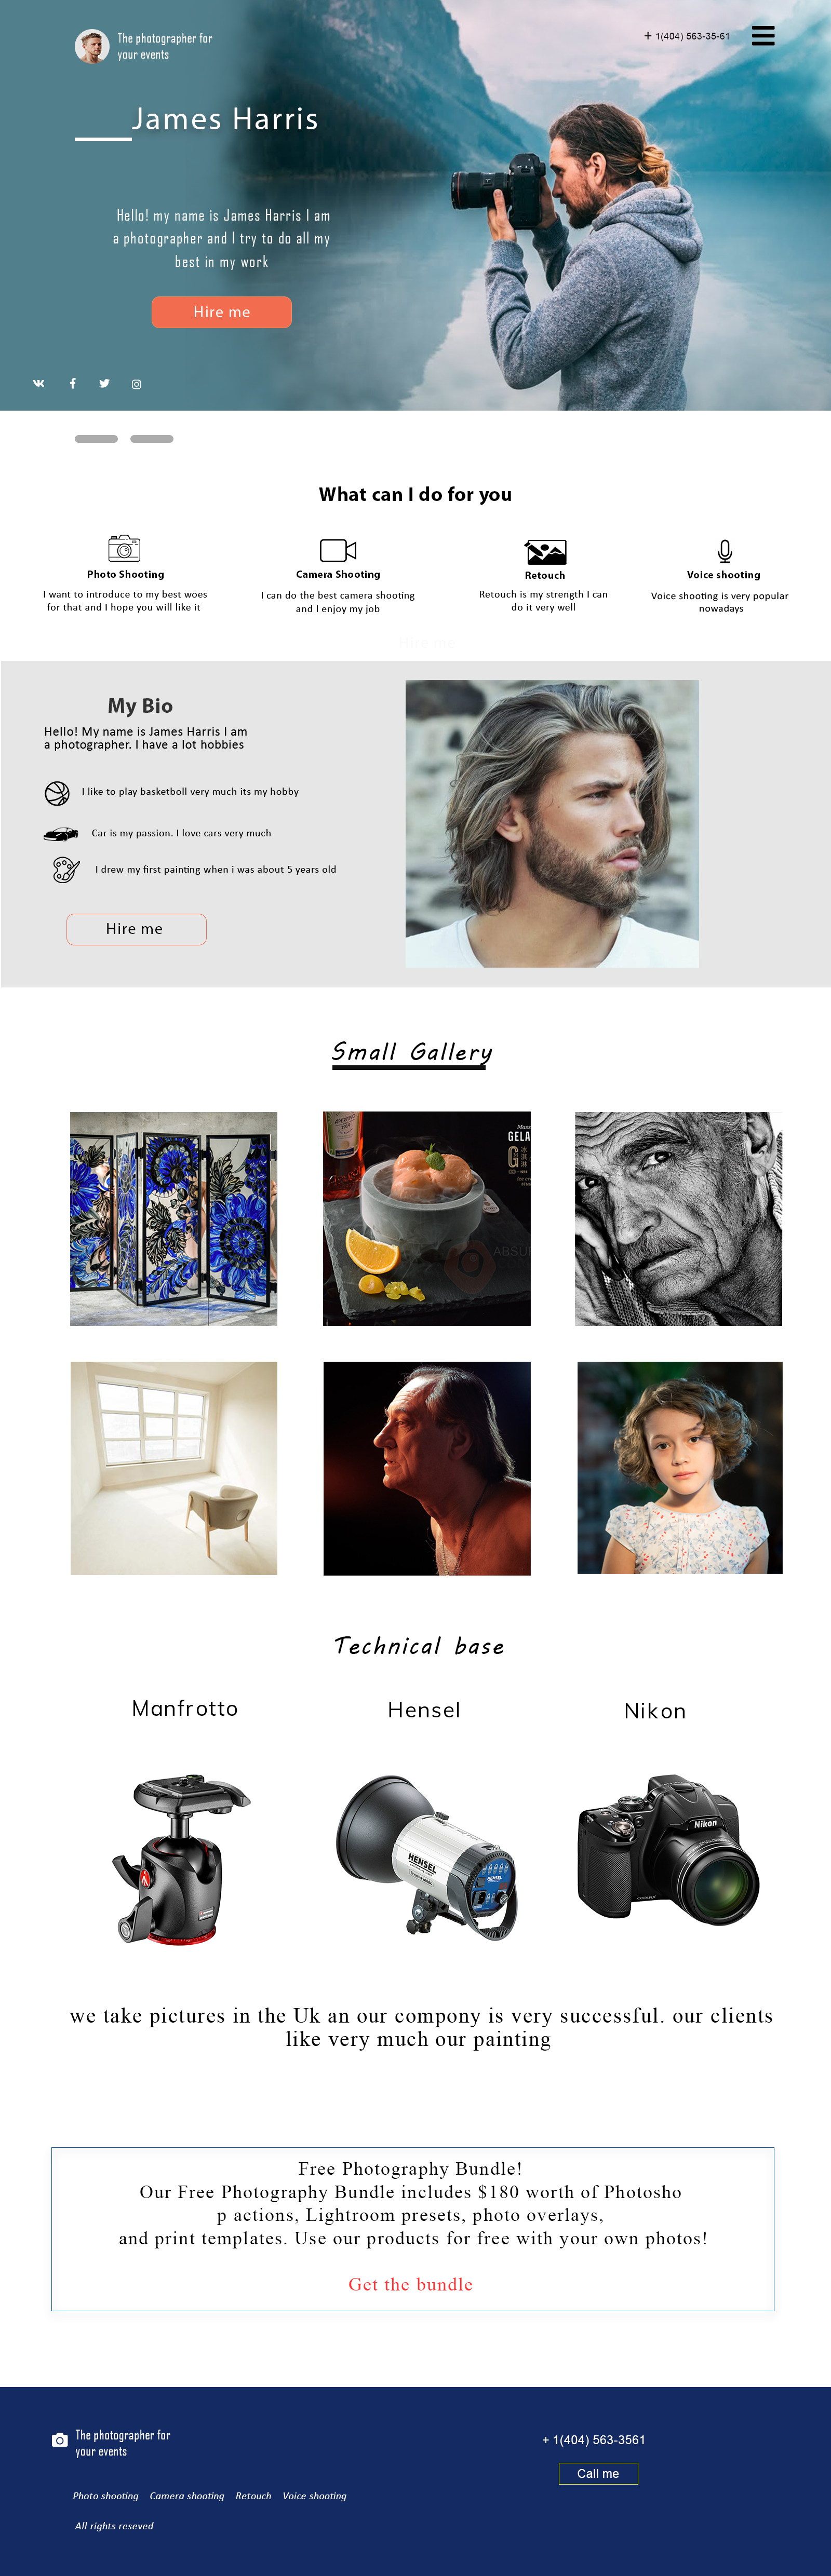831x2576 pixels.
Task: Click the profile avatar in the header
Action: click(92, 46)
